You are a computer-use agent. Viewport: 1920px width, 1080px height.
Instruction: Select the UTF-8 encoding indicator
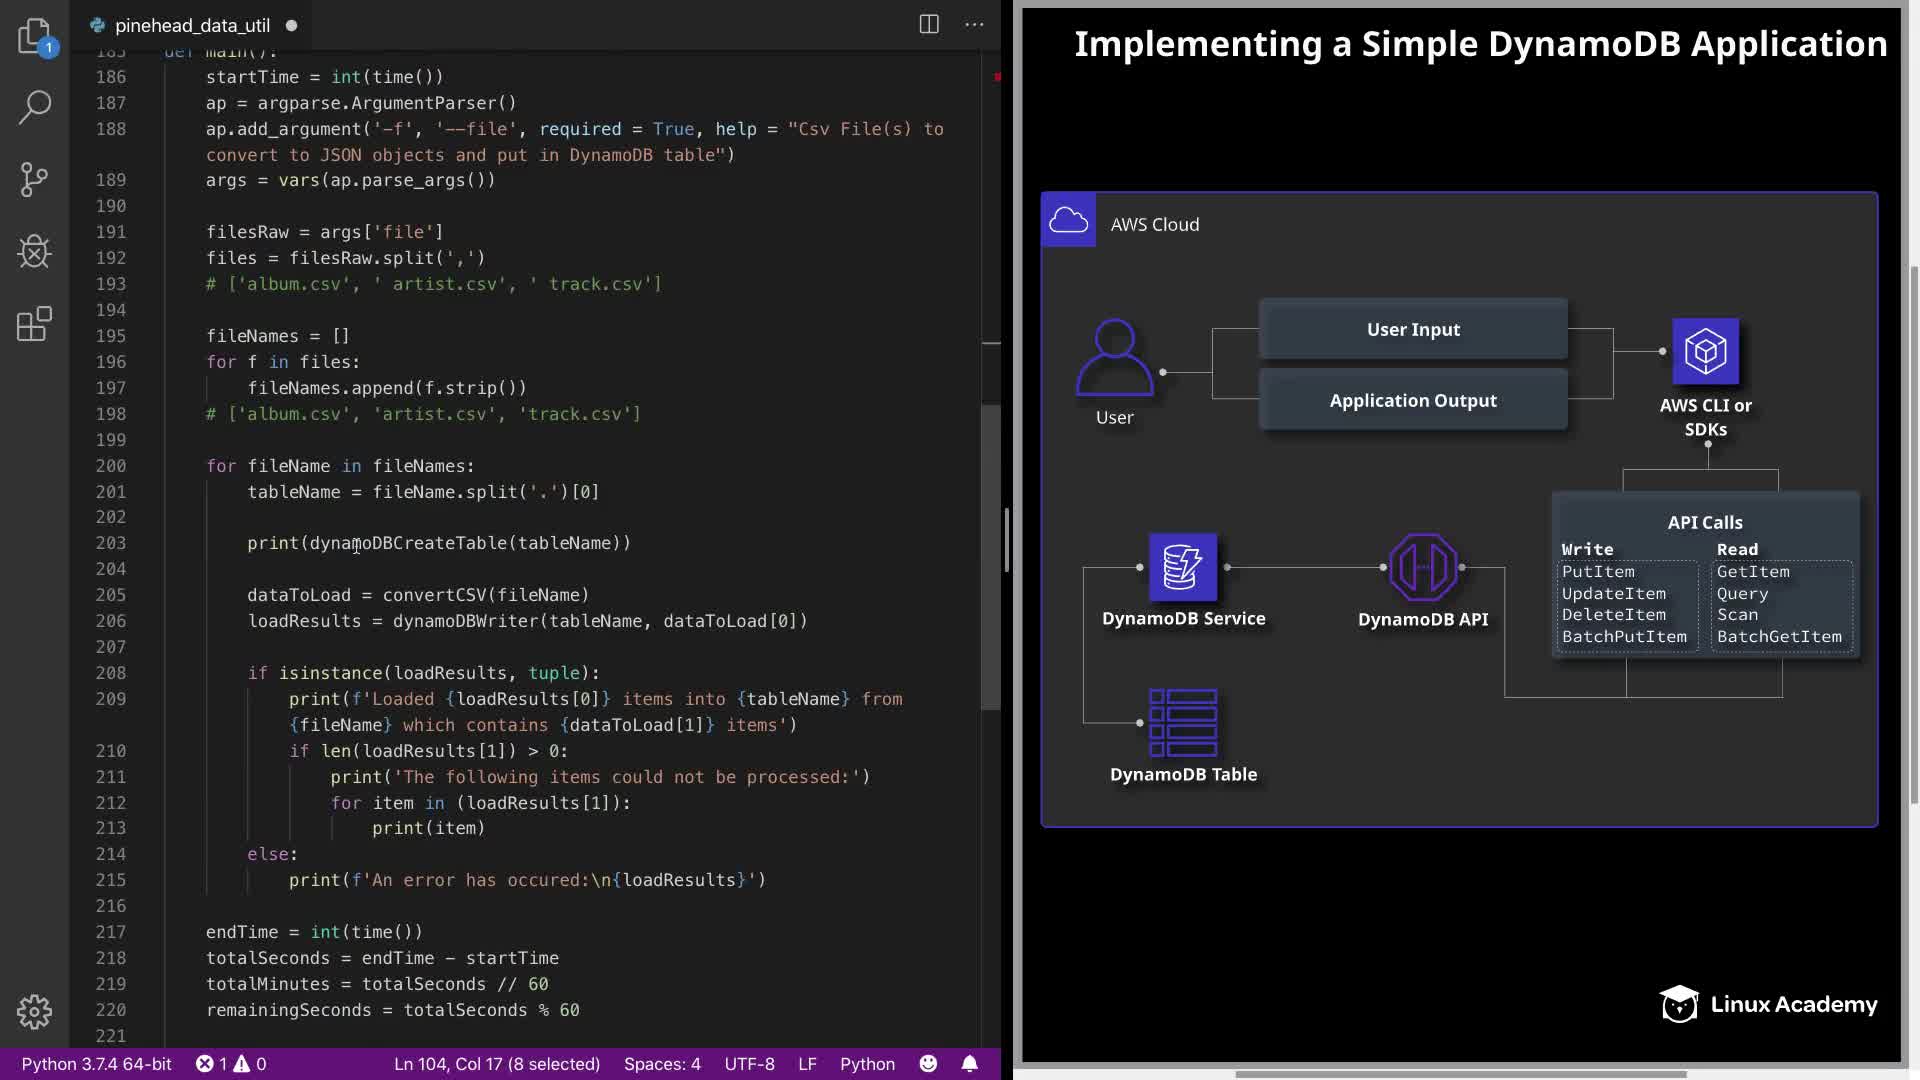749,1064
